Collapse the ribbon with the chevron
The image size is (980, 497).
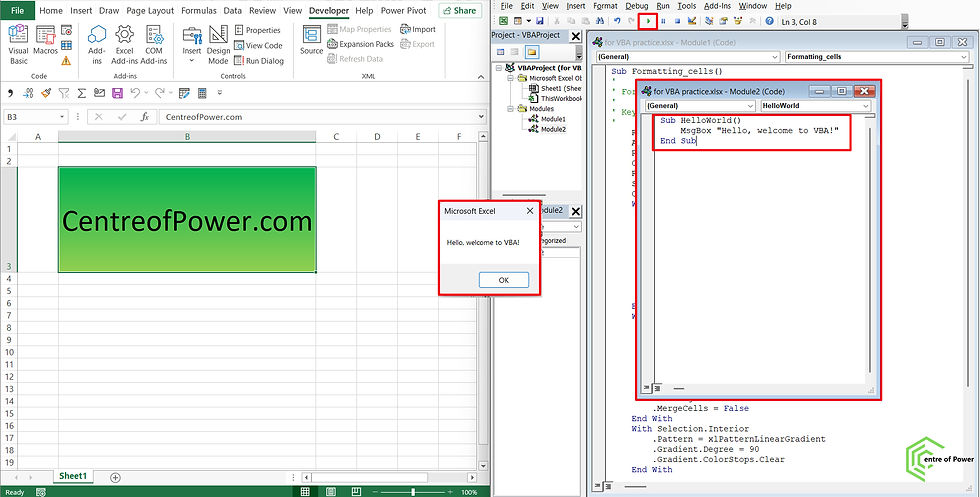(481, 76)
